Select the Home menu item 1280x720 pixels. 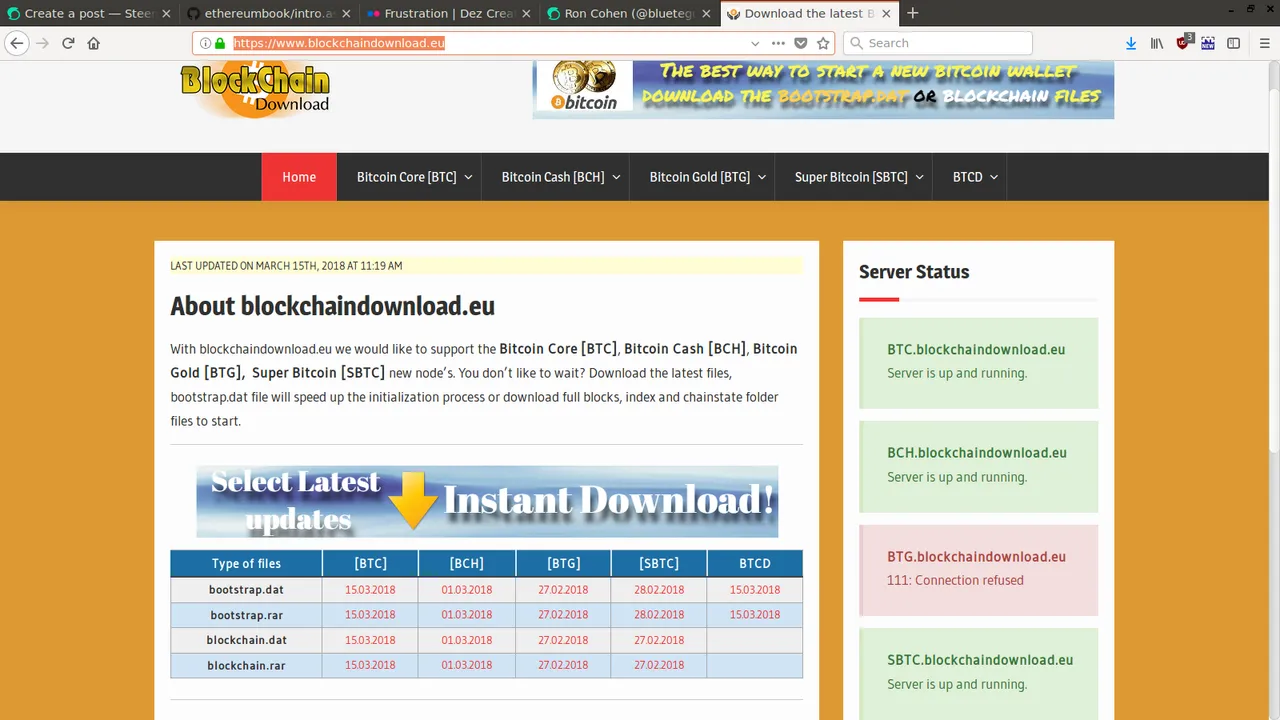(299, 177)
